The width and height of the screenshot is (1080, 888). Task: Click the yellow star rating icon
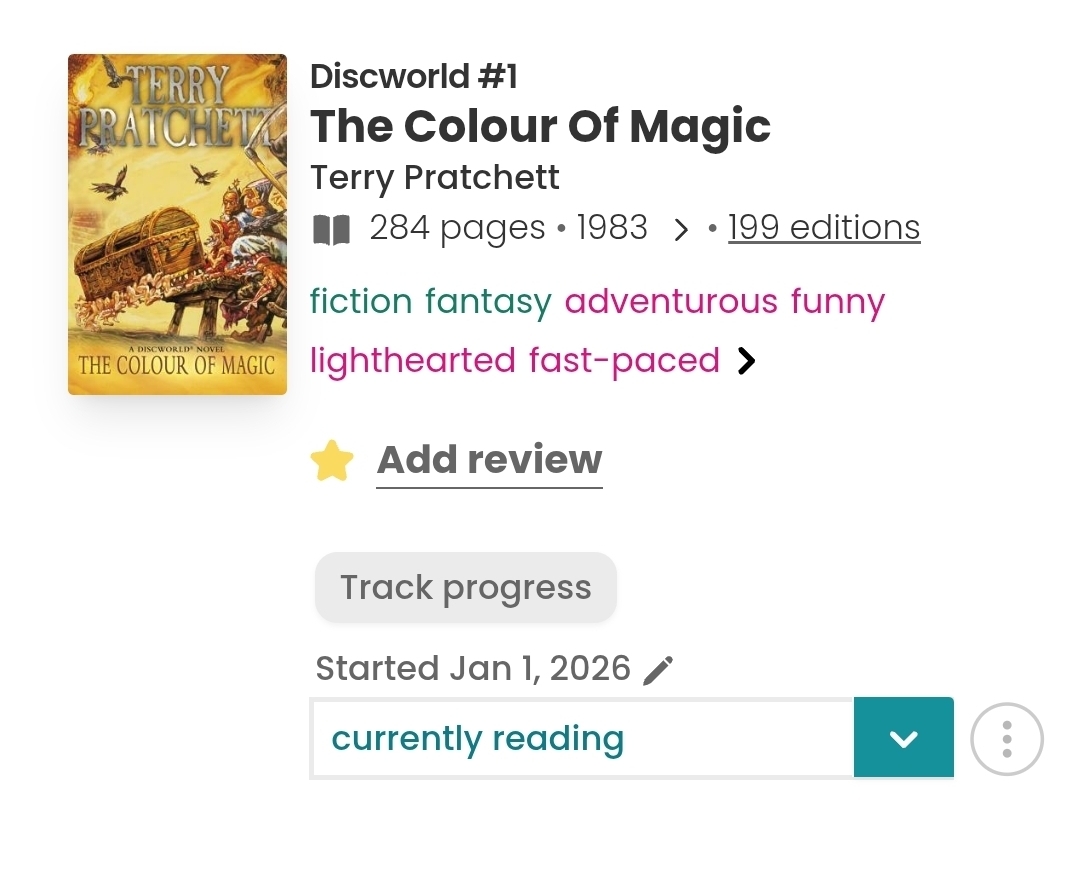(x=332, y=461)
